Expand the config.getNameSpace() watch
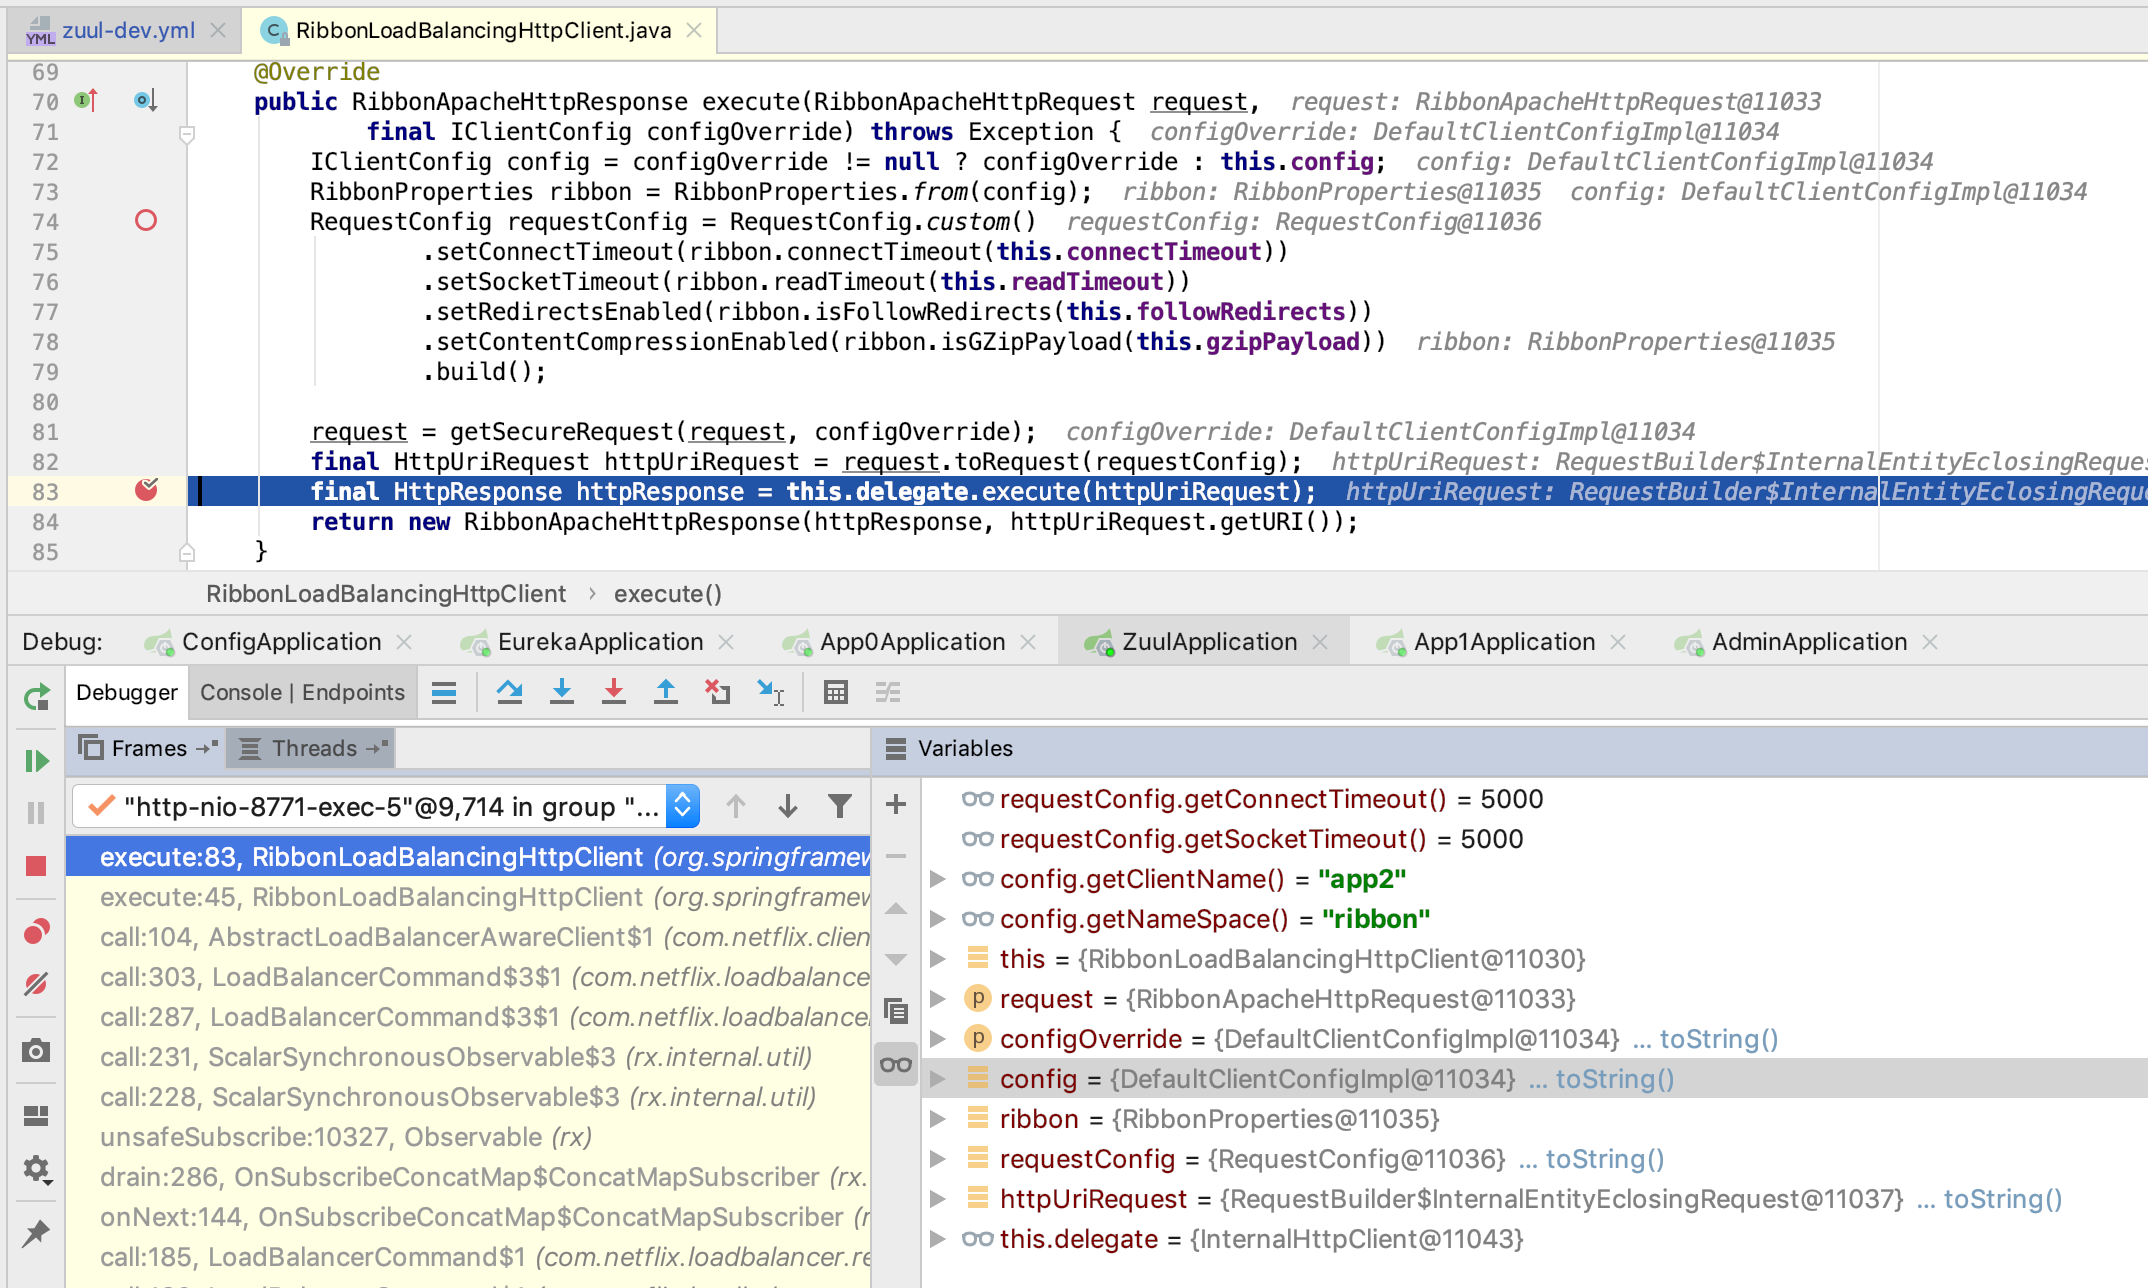Viewport: 2148px width, 1288px height. pyautogui.click(x=938, y=919)
